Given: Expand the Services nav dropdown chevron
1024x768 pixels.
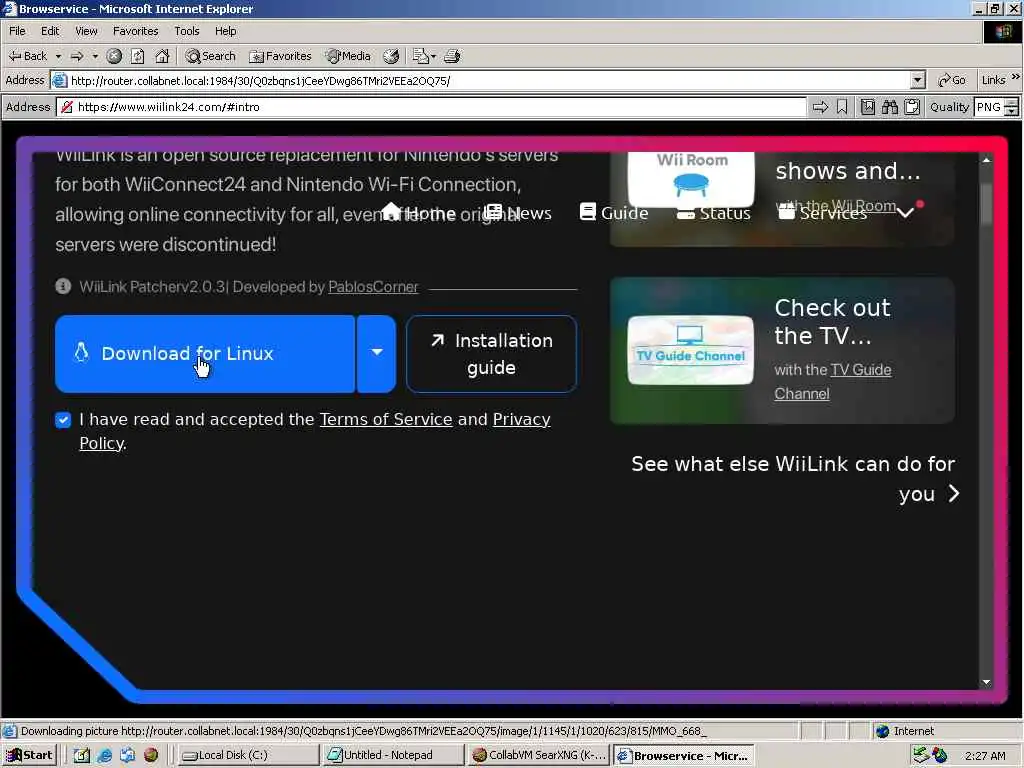Looking at the screenshot, I should (905, 213).
